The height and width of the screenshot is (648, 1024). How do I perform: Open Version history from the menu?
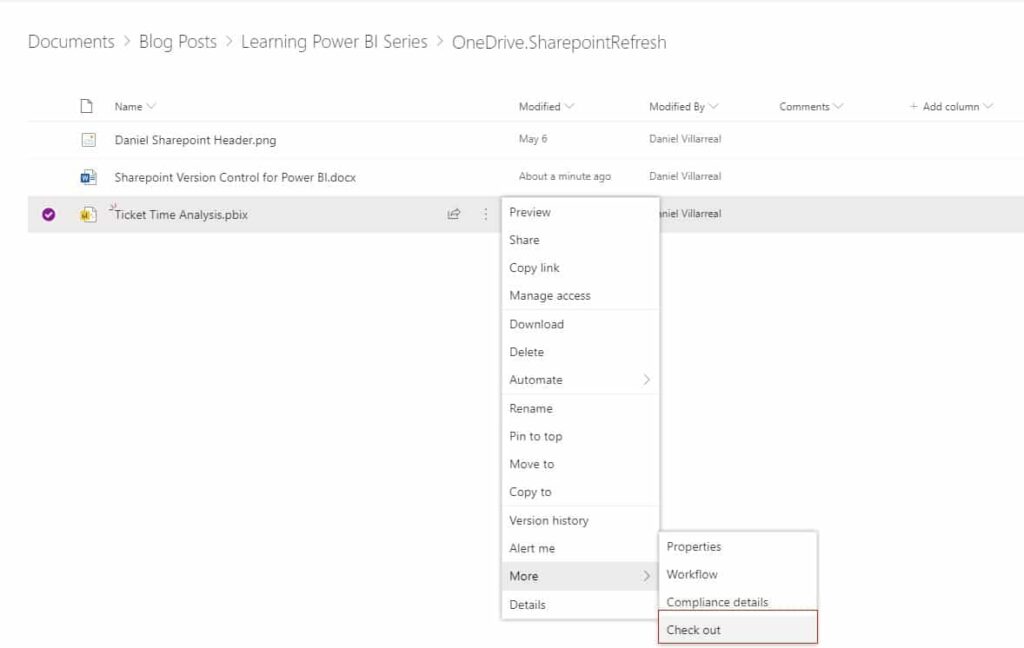point(580,520)
